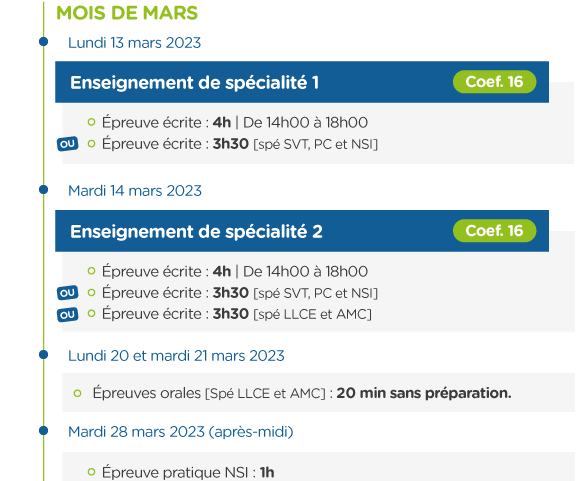Click green bullet next to Épreuve pratique NSI
This screenshot has height=481, width=588.
[91, 472]
